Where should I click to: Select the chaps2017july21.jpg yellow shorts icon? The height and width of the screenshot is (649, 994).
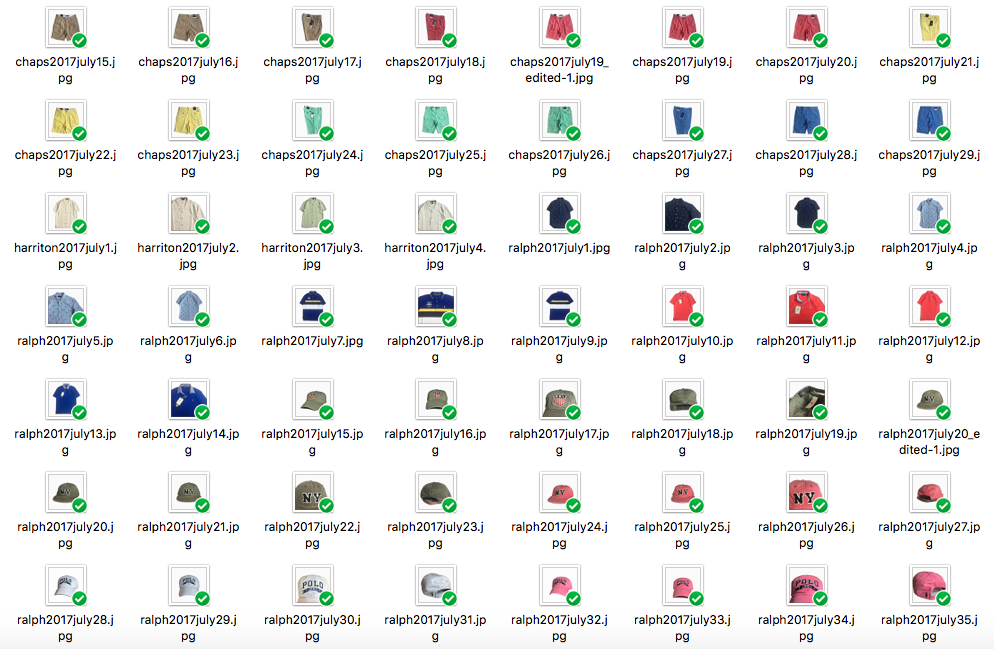pyautogui.click(x=929, y=27)
